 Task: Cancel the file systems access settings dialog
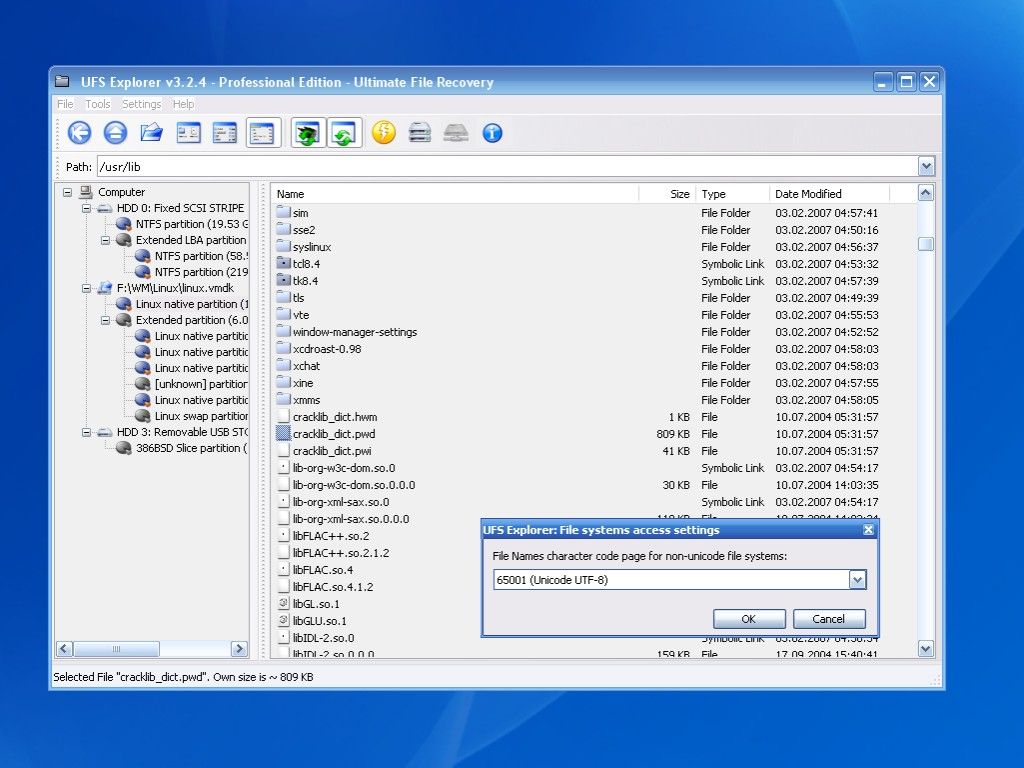click(x=829, y=619)
